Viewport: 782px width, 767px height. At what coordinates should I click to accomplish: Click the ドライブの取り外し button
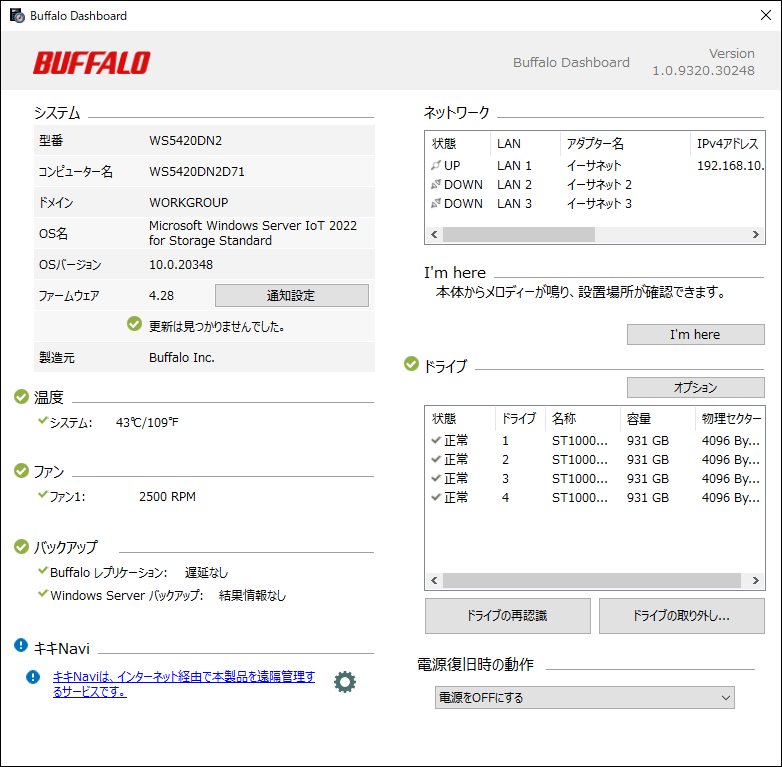click(x=681, y=616)
